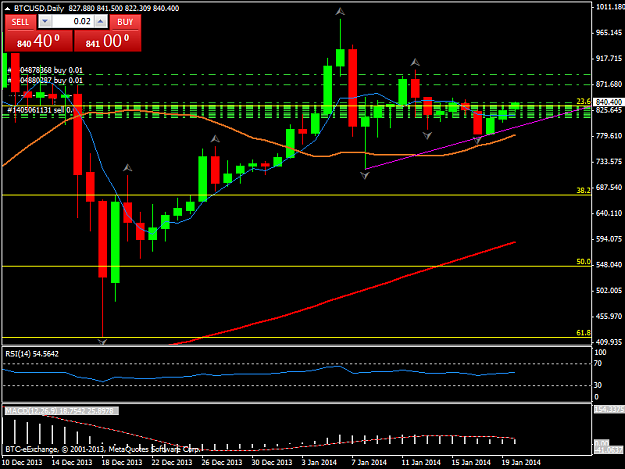The height and width of the screenshot is (469, 625).
Task: Click the 840.40 sell price tile
Action: (39, 41)
